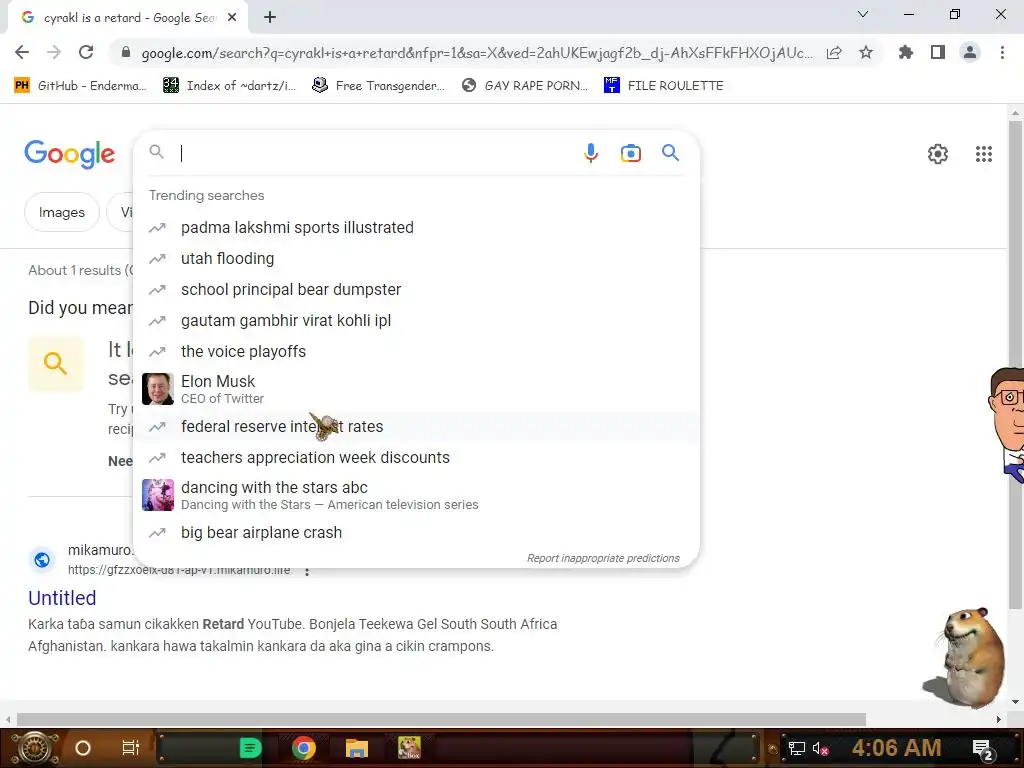Click the network tray icon
The width and height of the screenshot is (1024, 768).
(x=797, y=748)
